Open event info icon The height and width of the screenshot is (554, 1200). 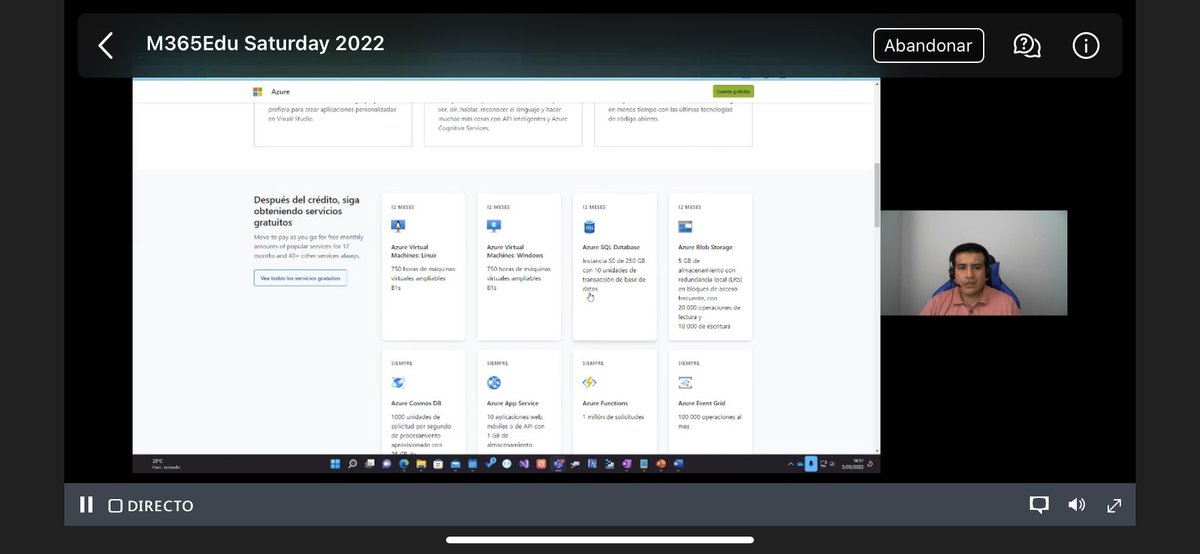click(1086, 45)
